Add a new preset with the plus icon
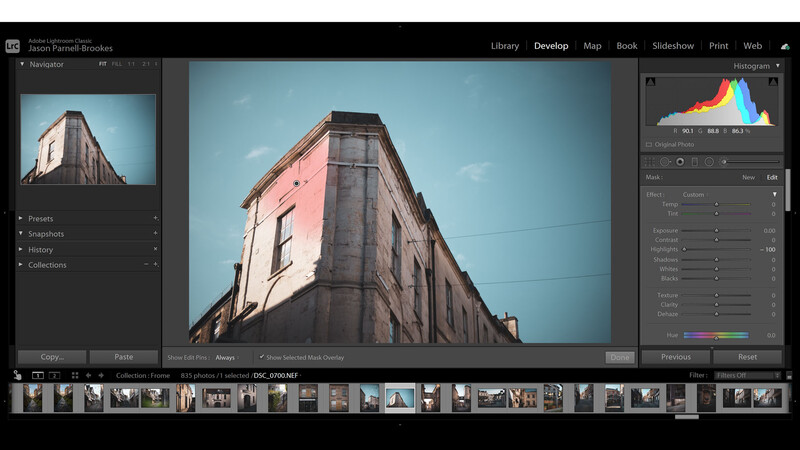The width and height of the screenshot is (800, 450). pyautogui.click(x=156, y=218)
